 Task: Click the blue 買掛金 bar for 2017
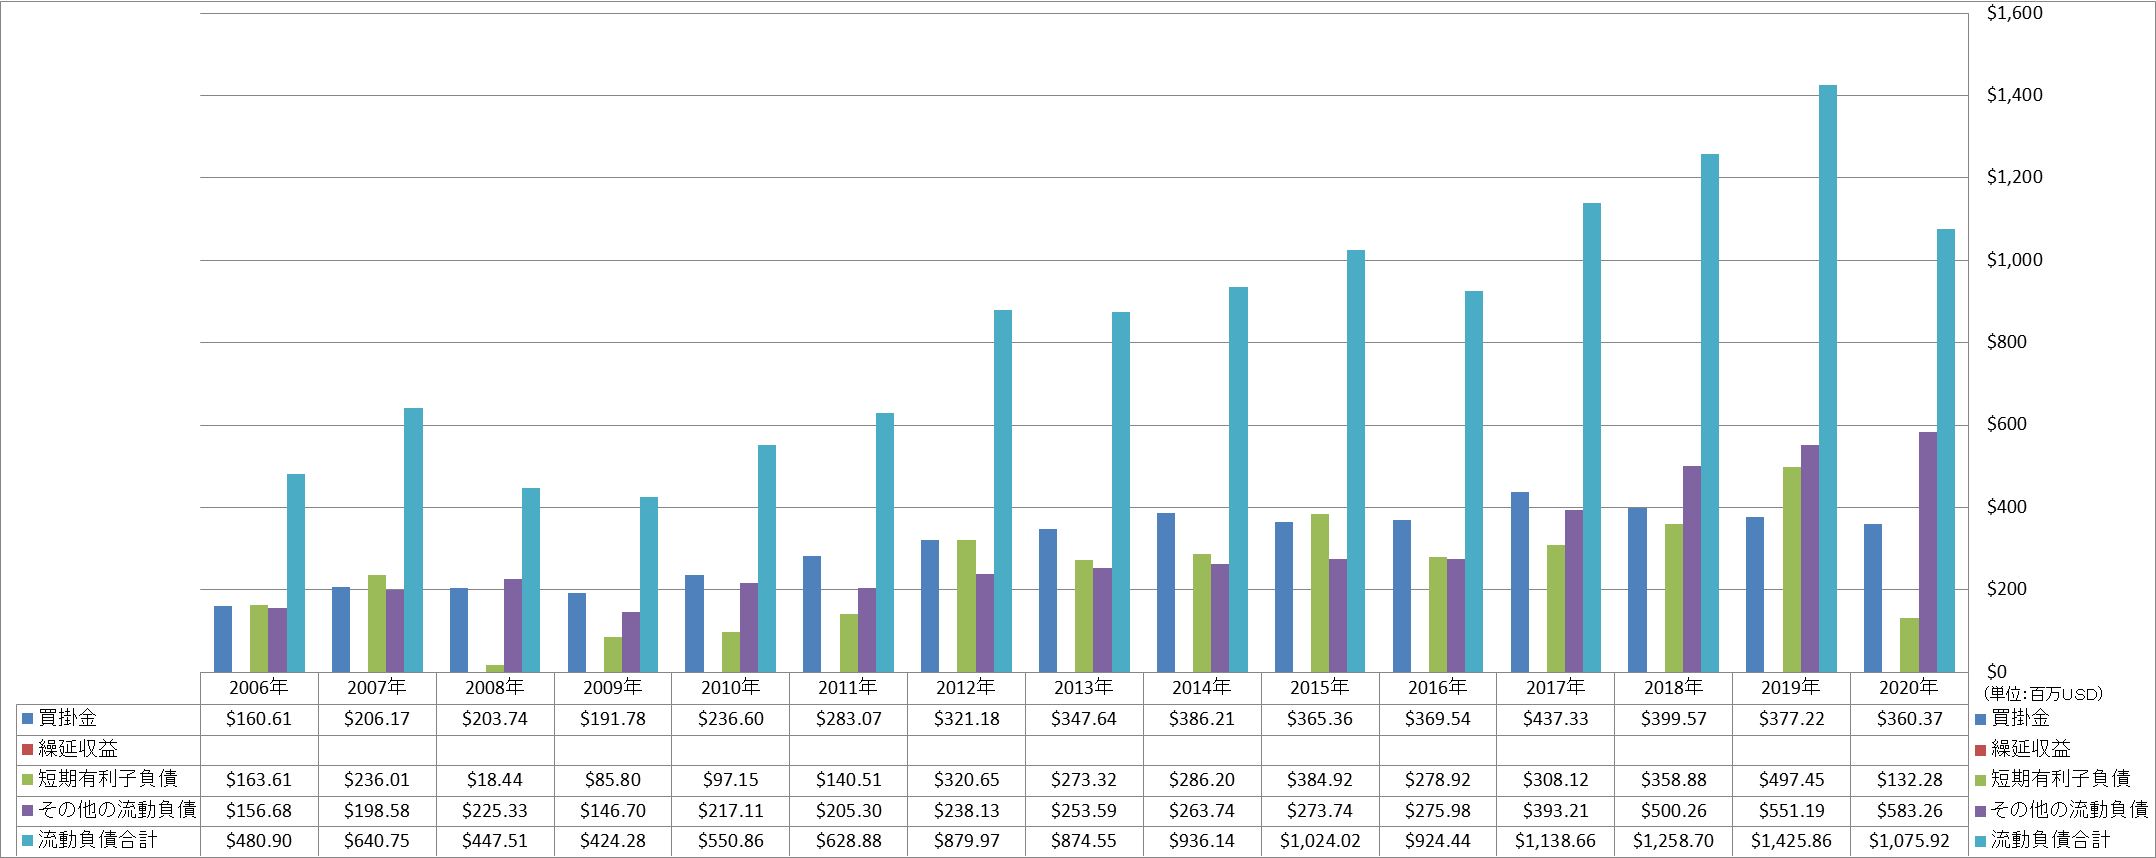[x=1520, y=582]
